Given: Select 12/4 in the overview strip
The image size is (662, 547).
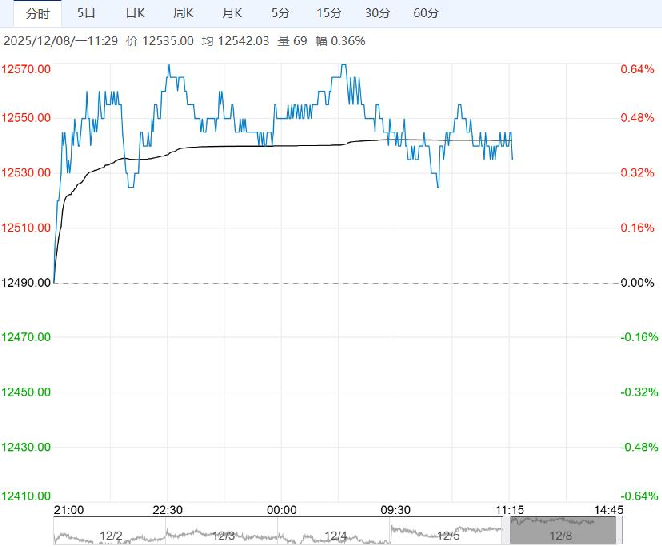Looking at the screenshot, I should (x=336, y=534).
